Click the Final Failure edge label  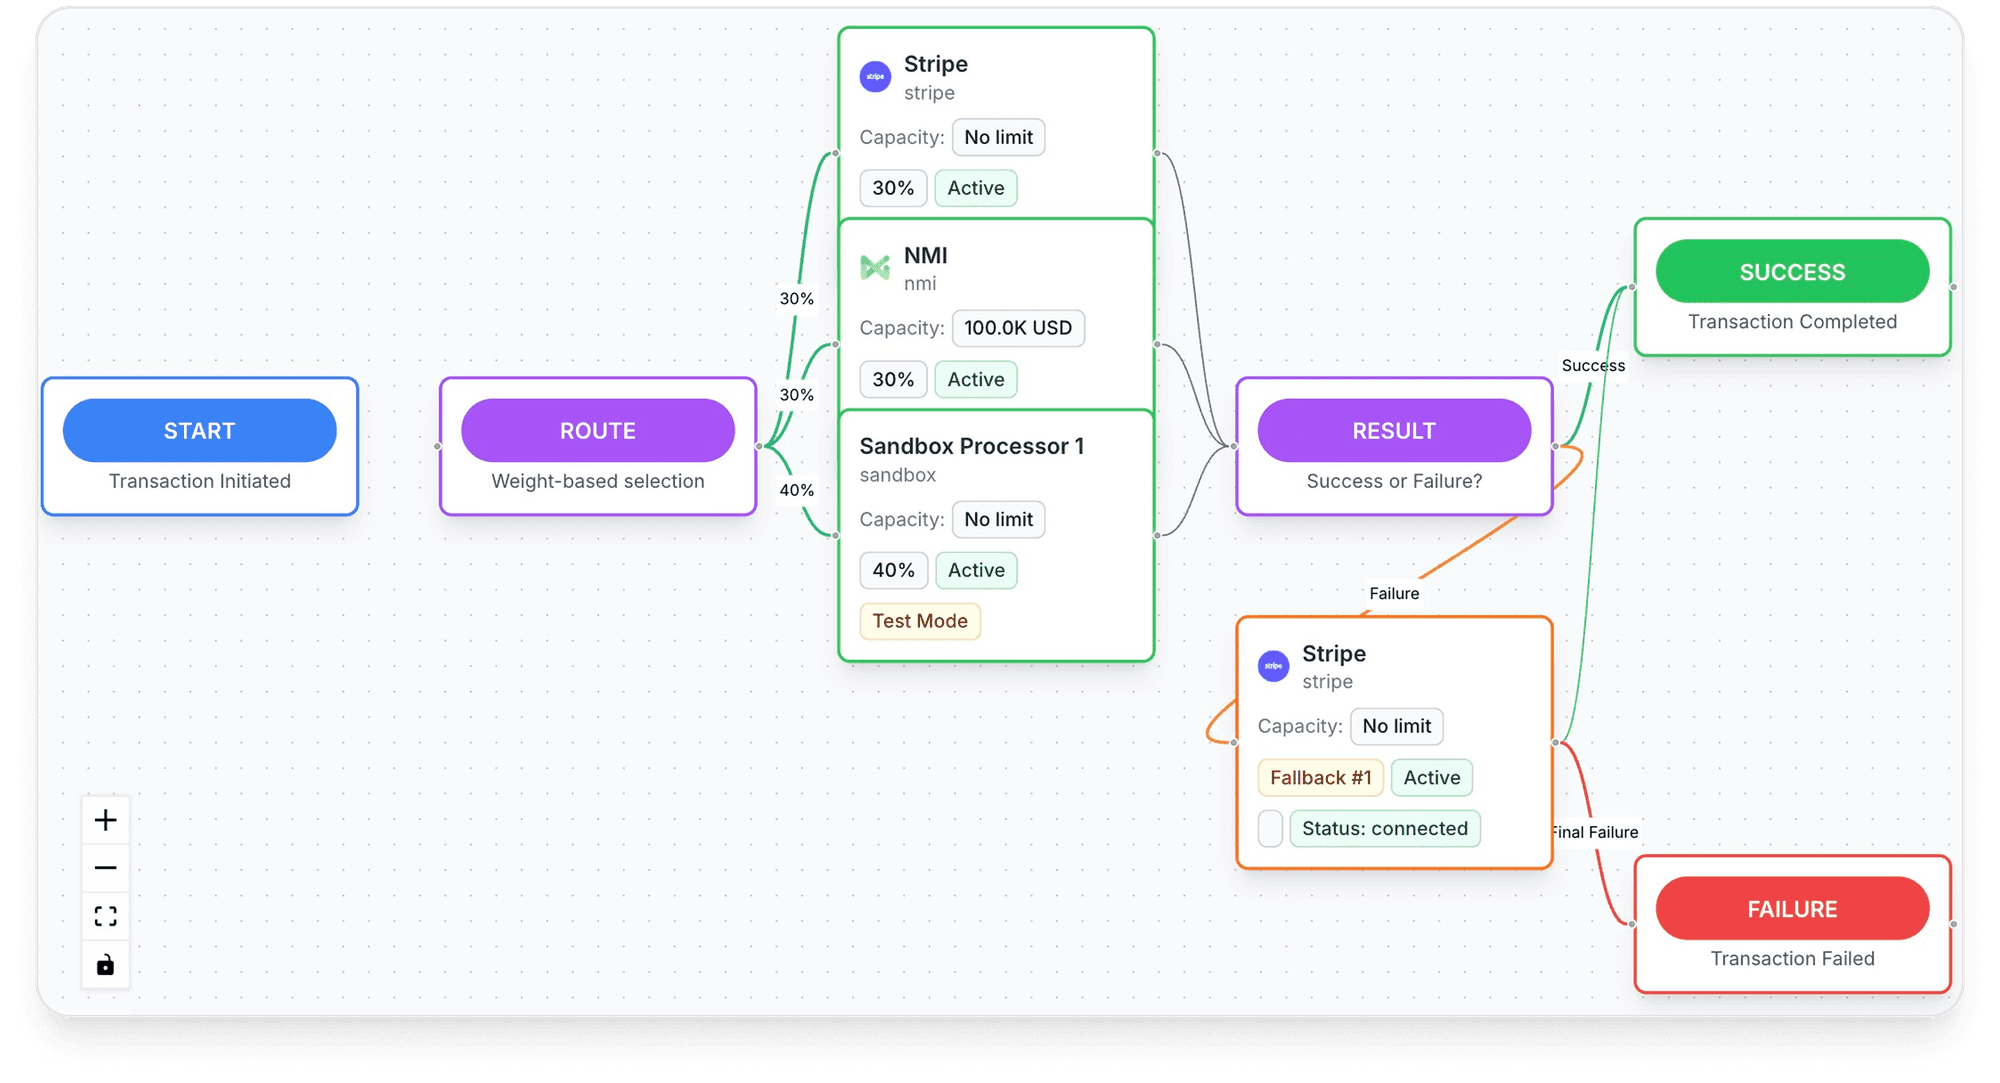coord(1595,832)
